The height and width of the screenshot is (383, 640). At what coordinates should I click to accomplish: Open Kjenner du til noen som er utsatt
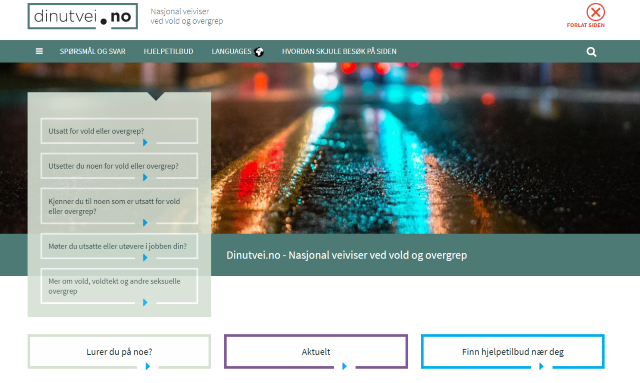[119, 206]
